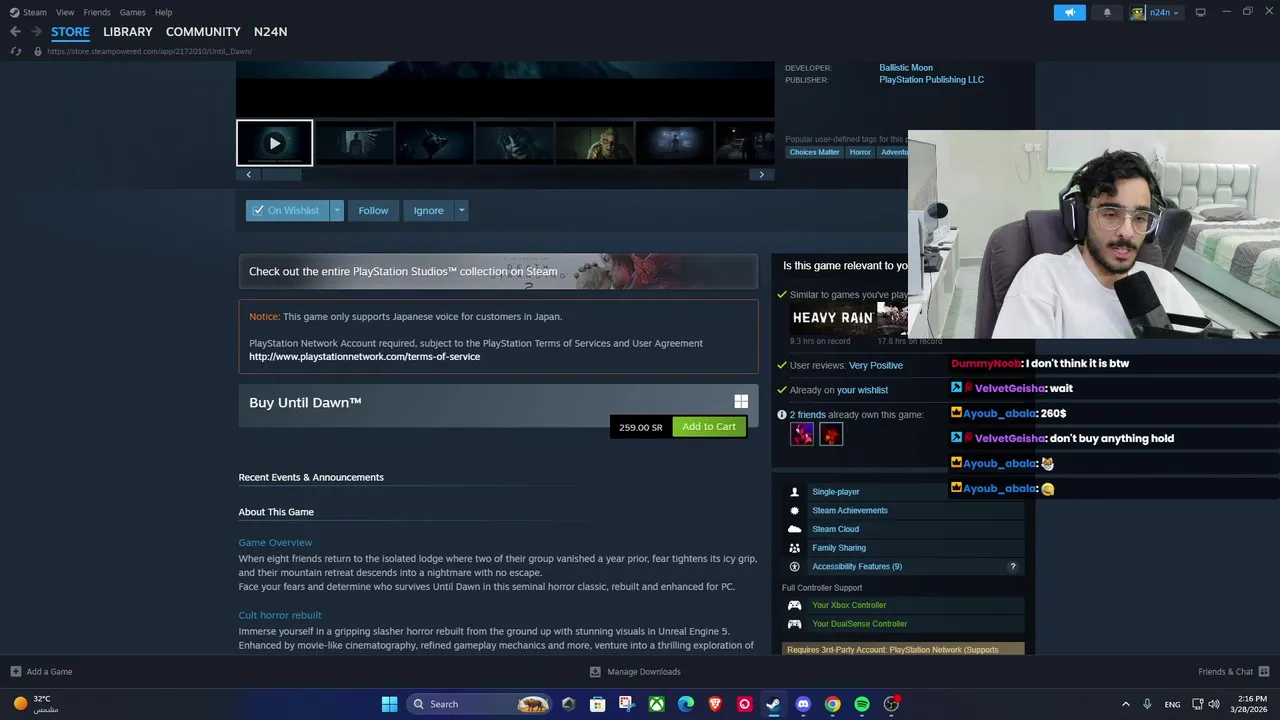Open the Games menu
Viewport: 1280px width, 720px height.
click(x=132, y=12)
